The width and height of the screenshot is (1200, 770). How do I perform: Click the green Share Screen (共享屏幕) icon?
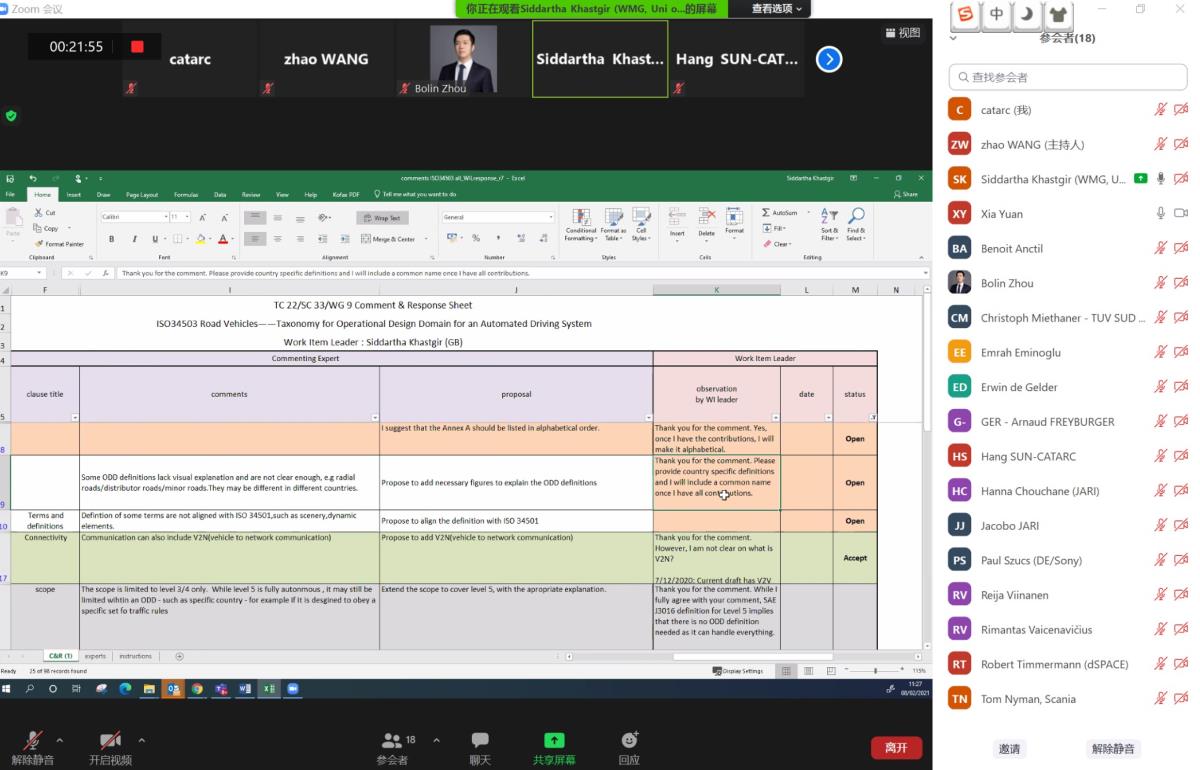point(553,741)
